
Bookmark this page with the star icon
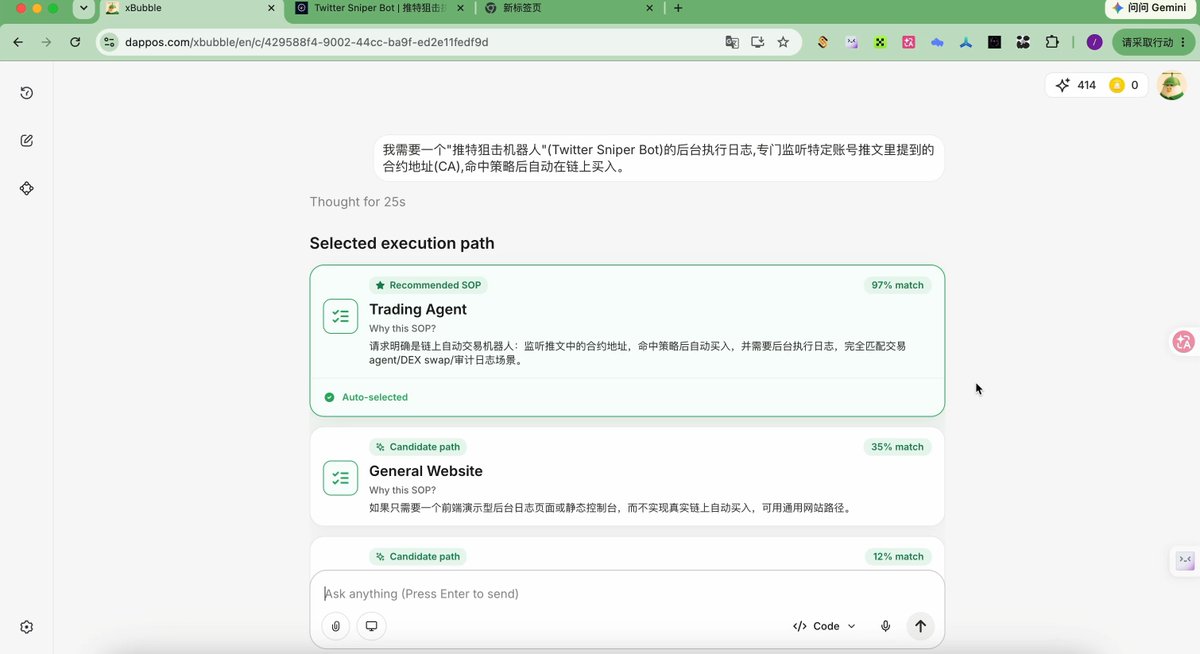click(783, 42)
